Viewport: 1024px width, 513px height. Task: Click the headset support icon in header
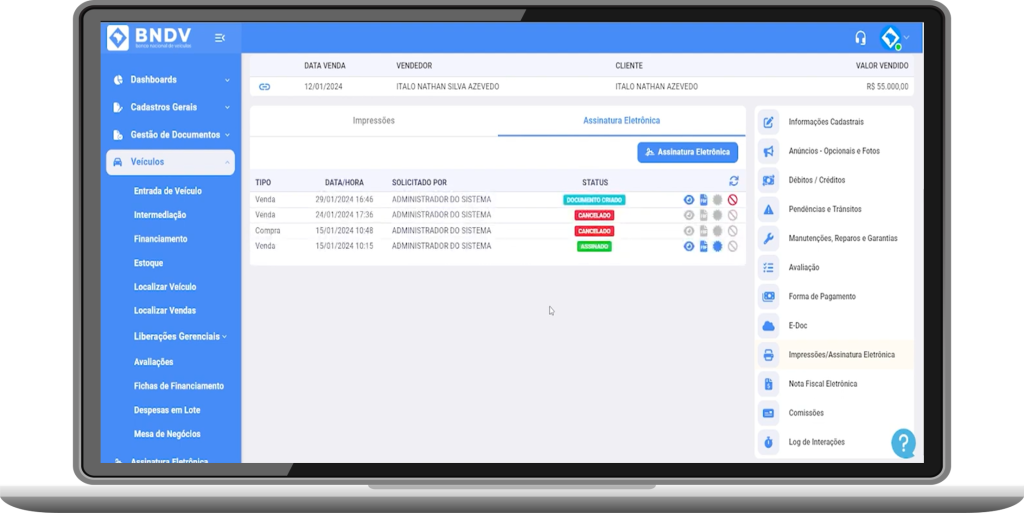click(860, 38)
